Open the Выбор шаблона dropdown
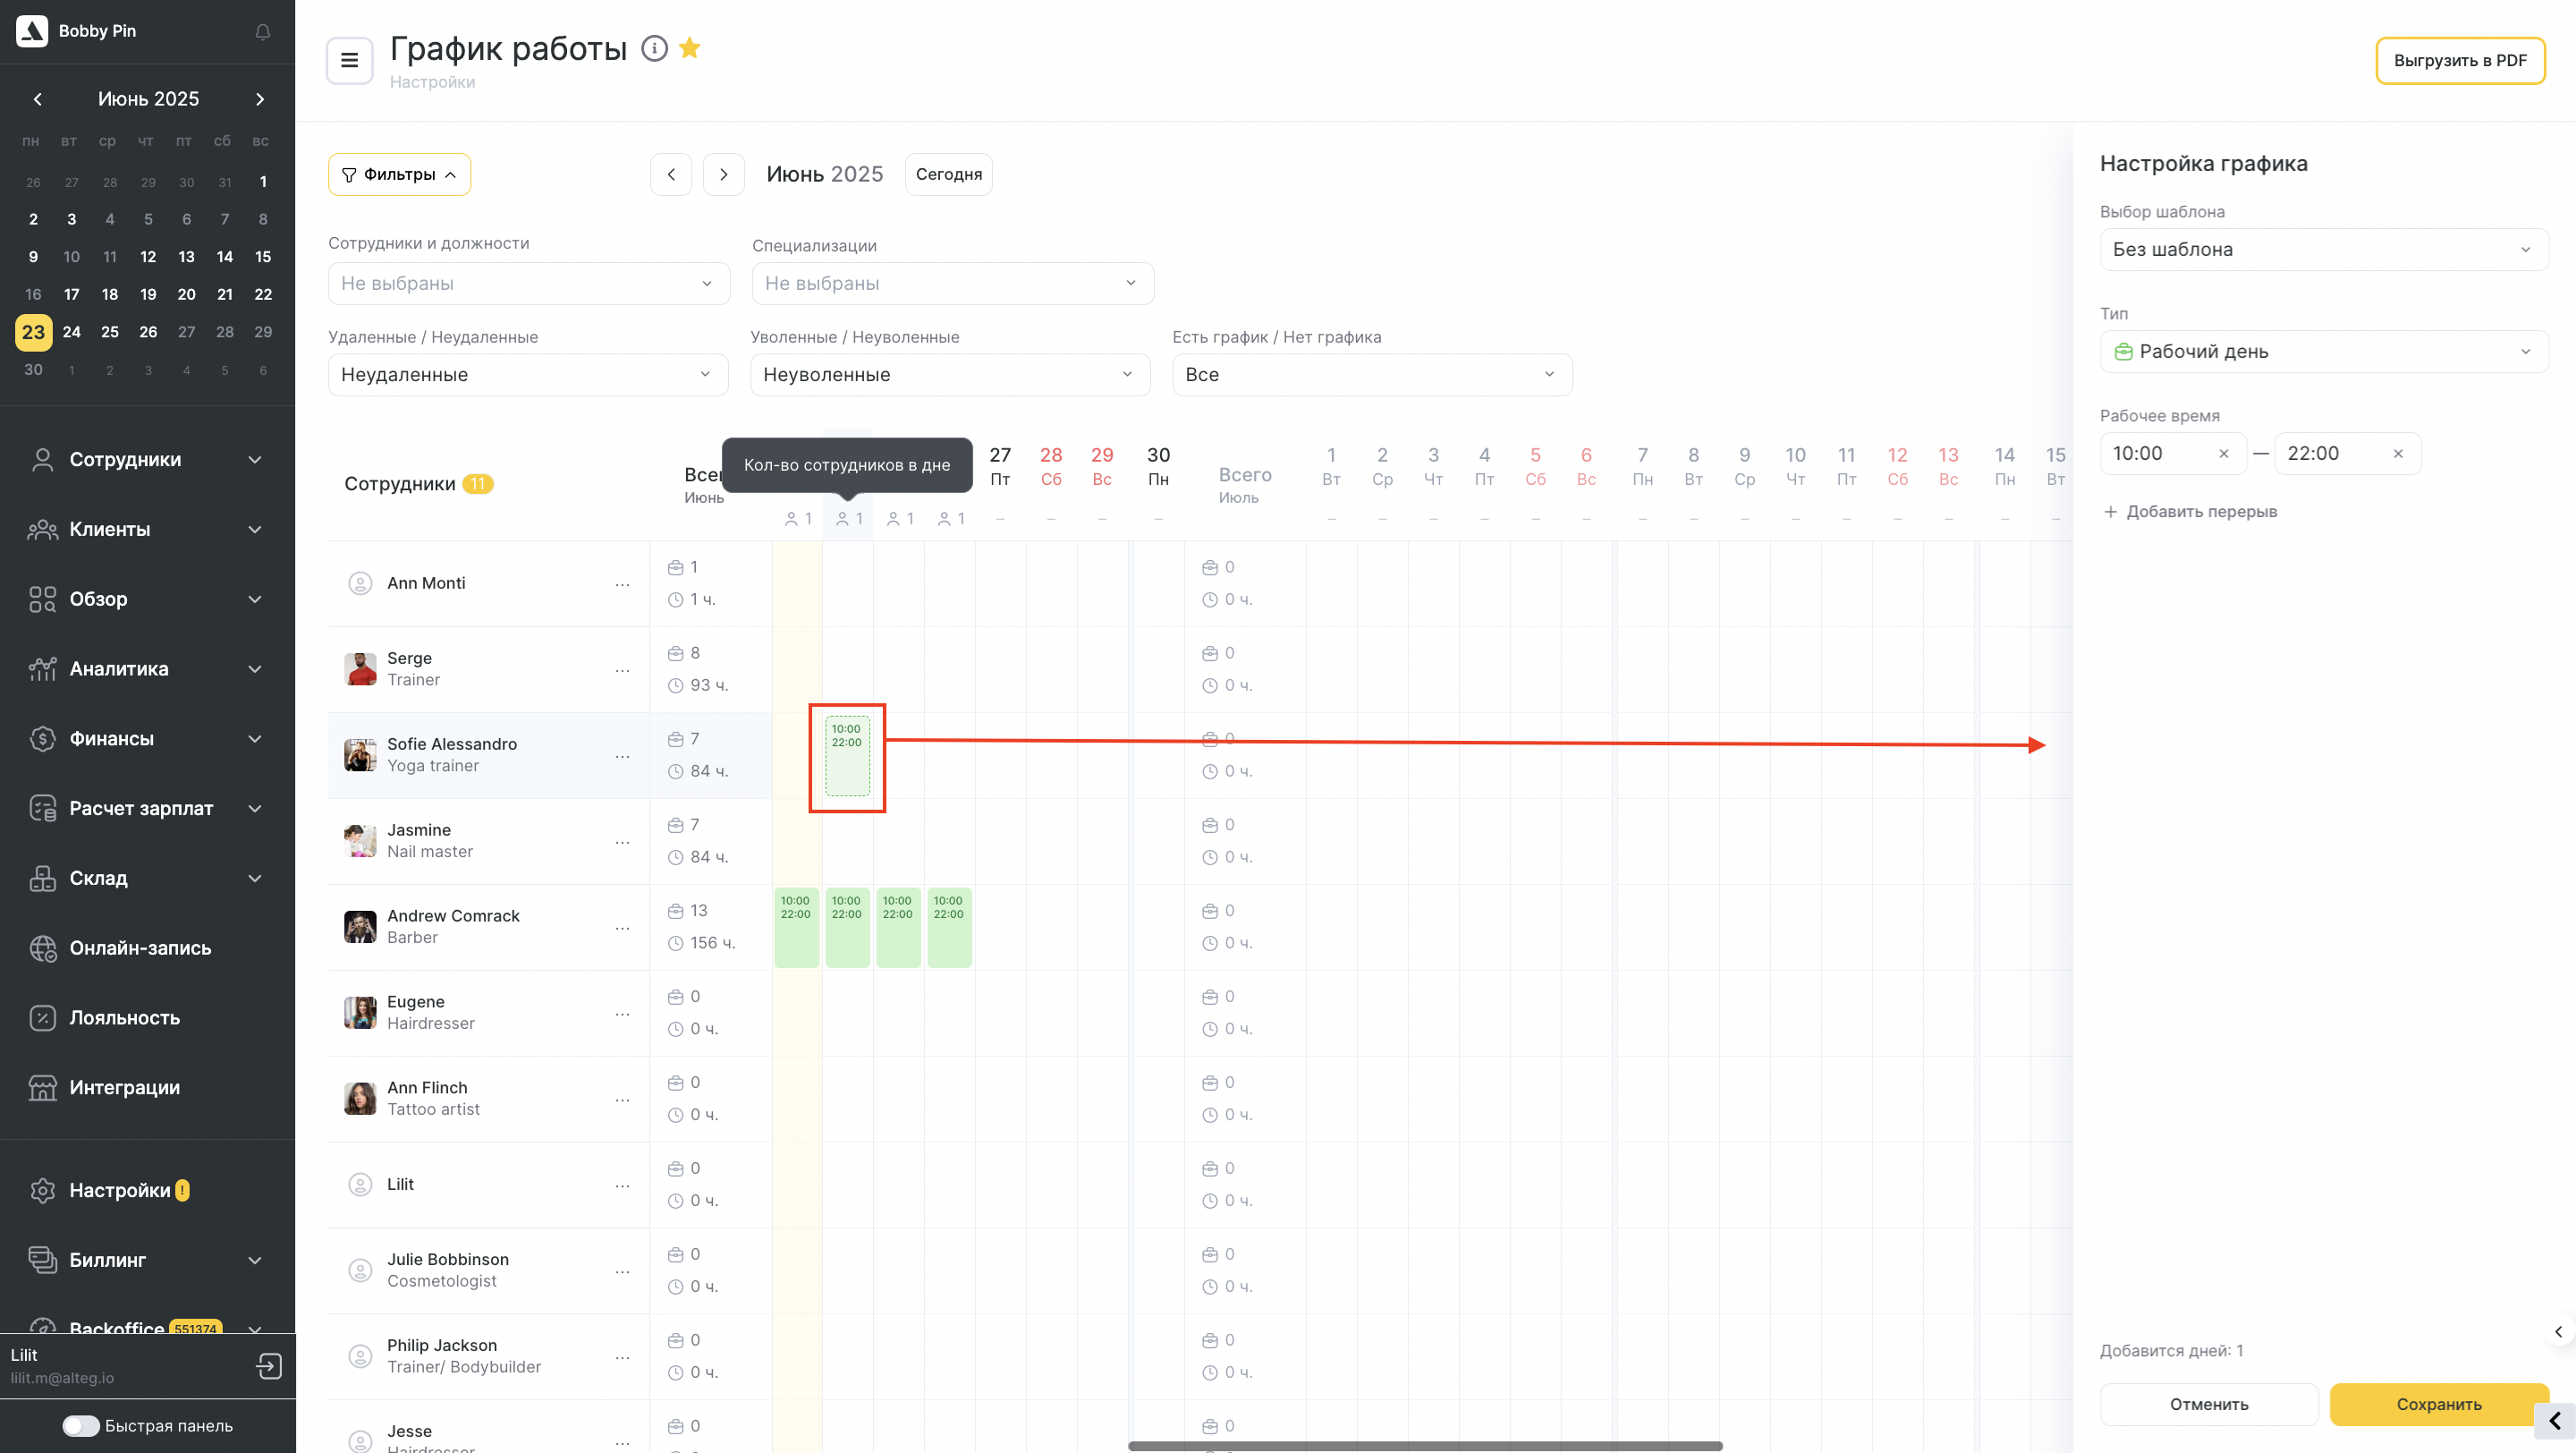Image resolution: width=2576 pixels, height=1453 pixels. click(2324, 250)
